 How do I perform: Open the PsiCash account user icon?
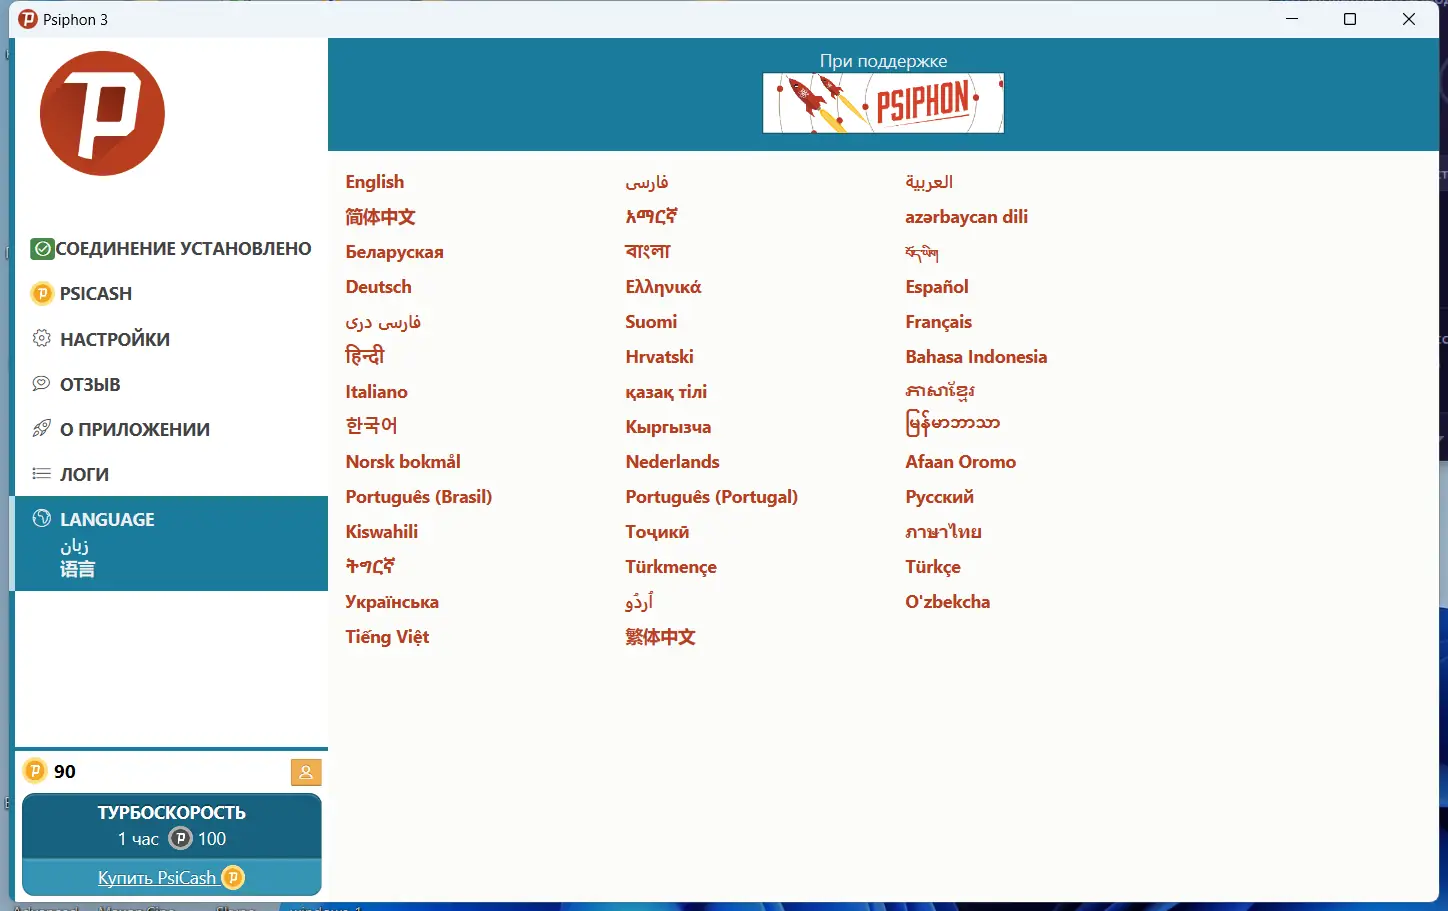click(x=306, y=772)
